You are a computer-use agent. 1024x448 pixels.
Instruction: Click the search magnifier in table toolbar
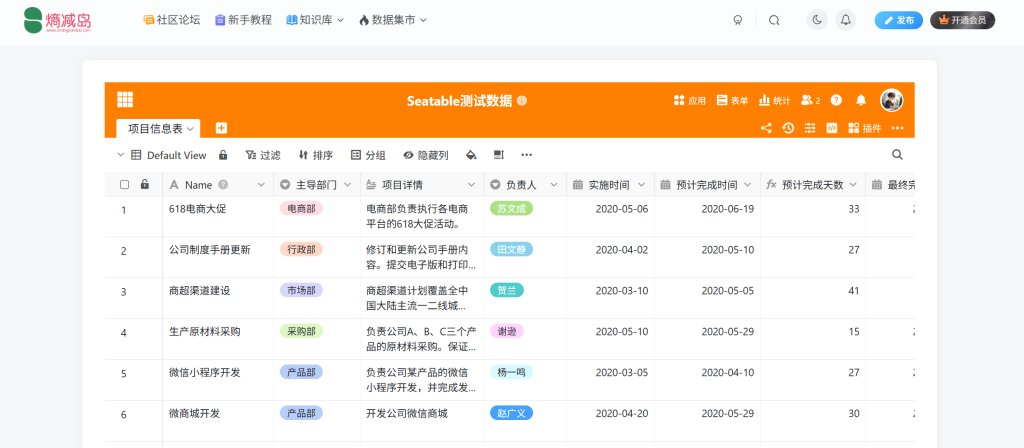(x=897, y=155)
